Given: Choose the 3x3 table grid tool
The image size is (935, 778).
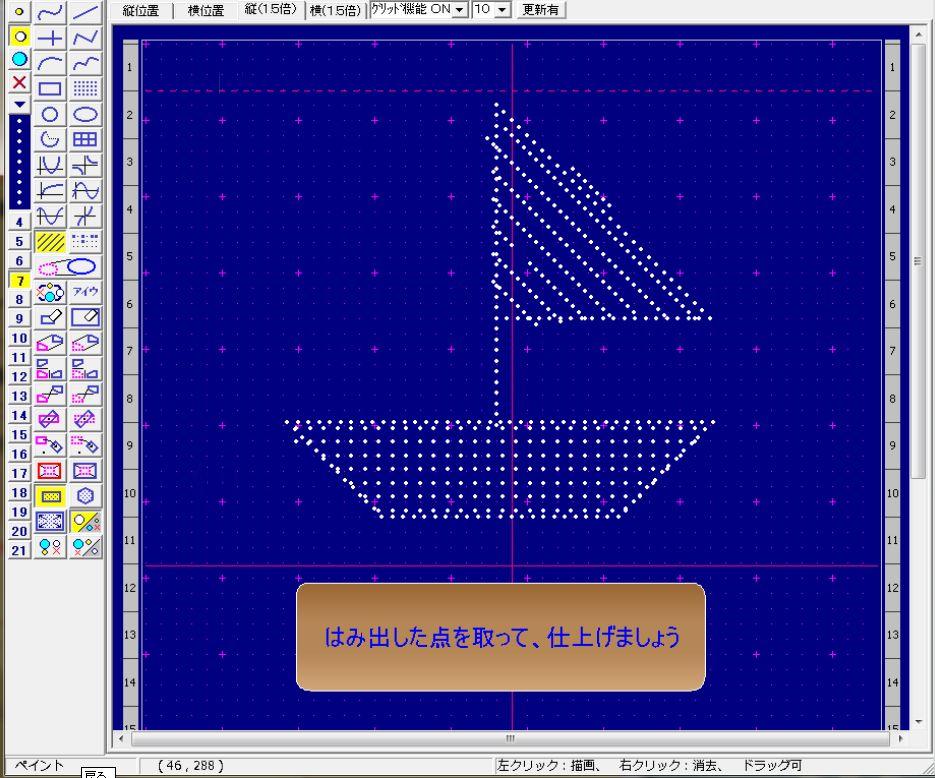Looking at the screenshot, I should 86,140.
